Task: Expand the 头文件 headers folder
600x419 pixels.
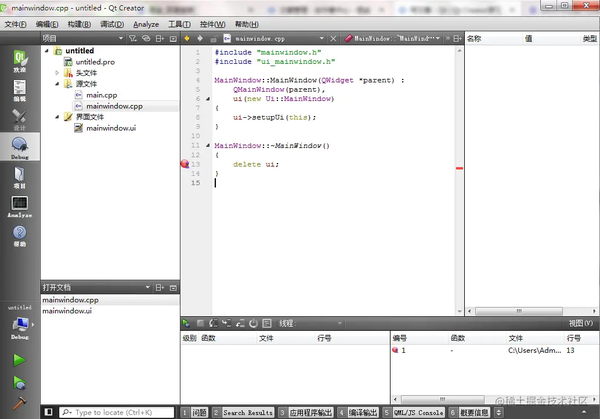Action: click(x=58, y=73)
